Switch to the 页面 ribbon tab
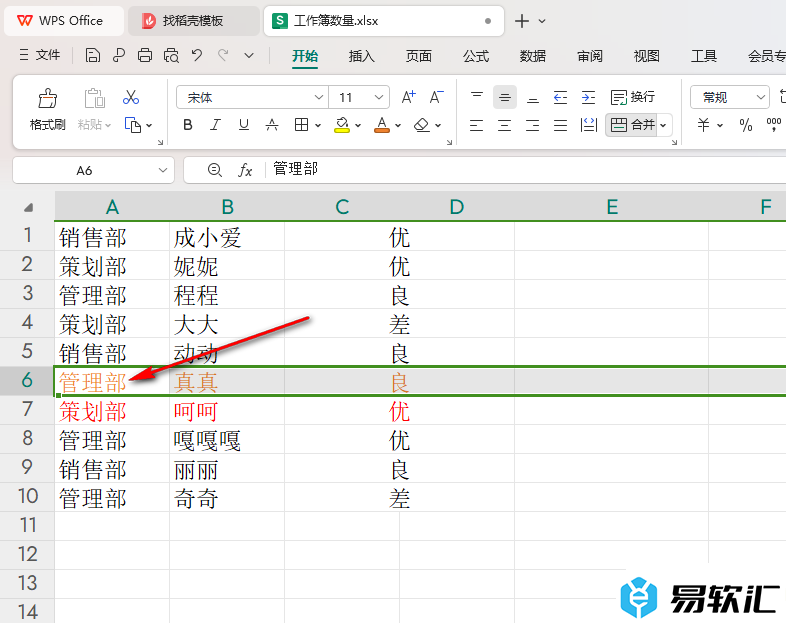The image size is (786, 623). pyautogui.click(x=419, y=56)
